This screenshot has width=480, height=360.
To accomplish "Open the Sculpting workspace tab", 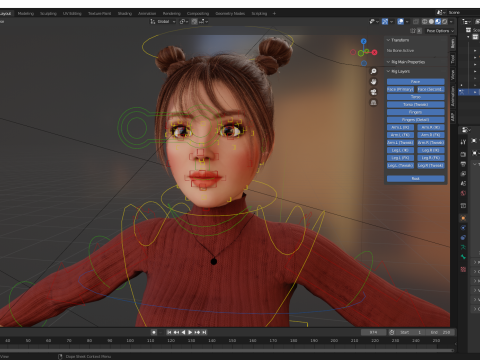I will 48,14.
